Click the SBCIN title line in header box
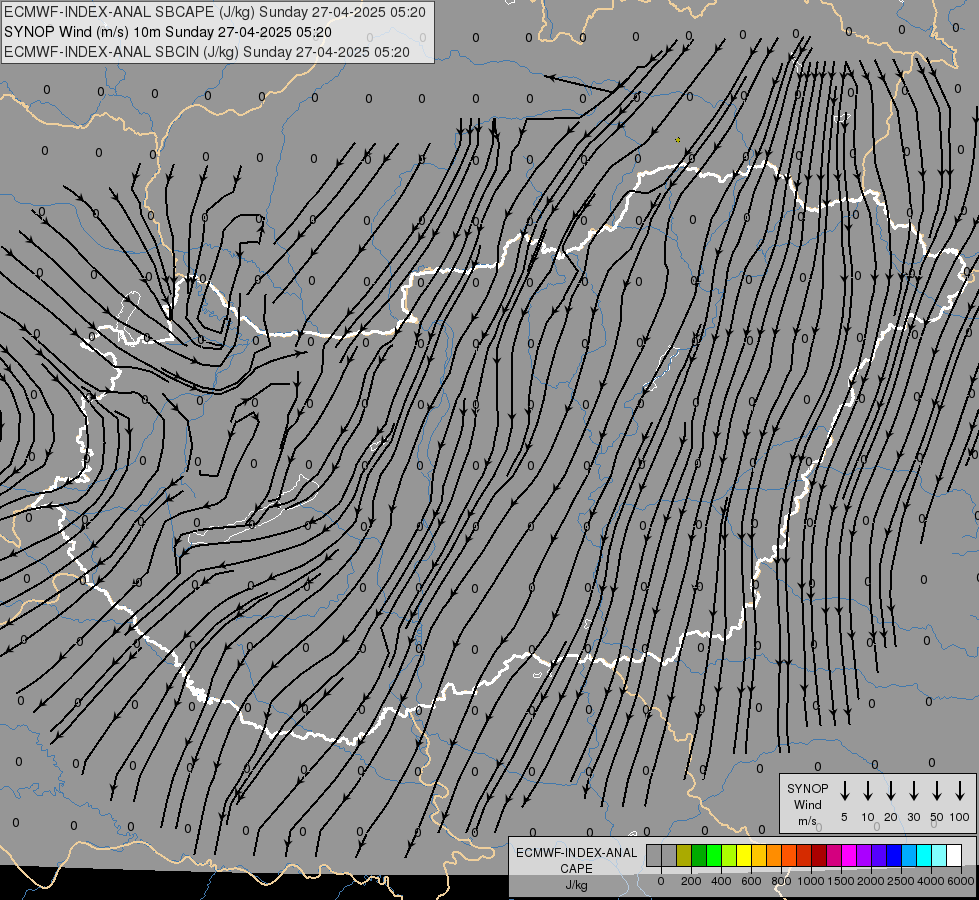The width and height of the screenshot is (979, 900). pyautogui.click(x=207, y=52)
